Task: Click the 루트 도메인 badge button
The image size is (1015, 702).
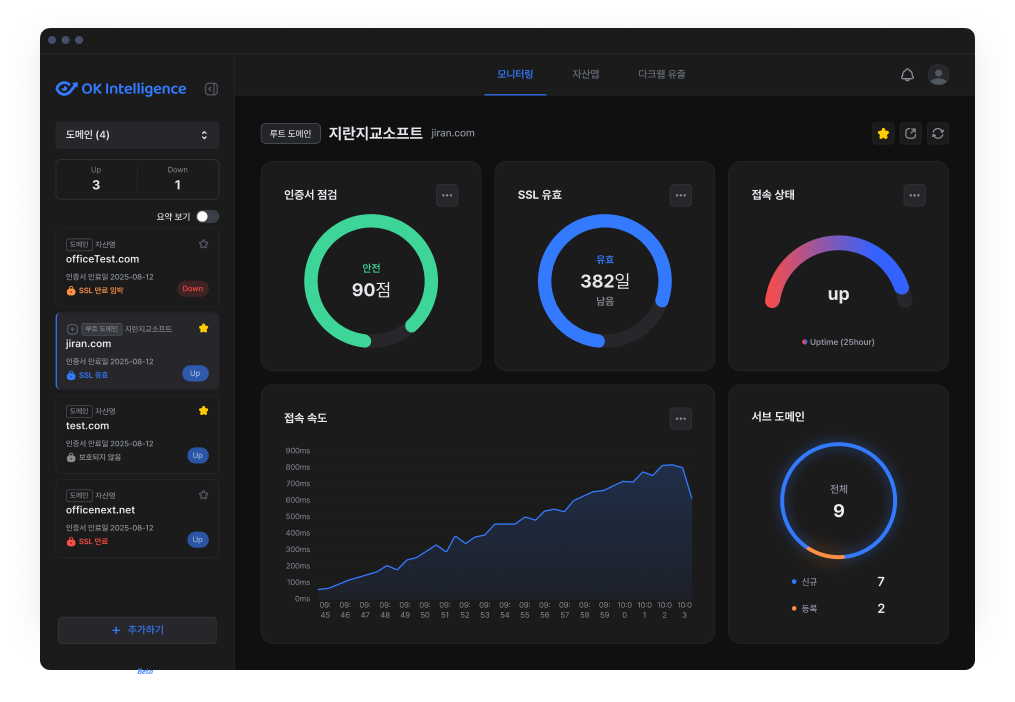Action: pos(291,133)
